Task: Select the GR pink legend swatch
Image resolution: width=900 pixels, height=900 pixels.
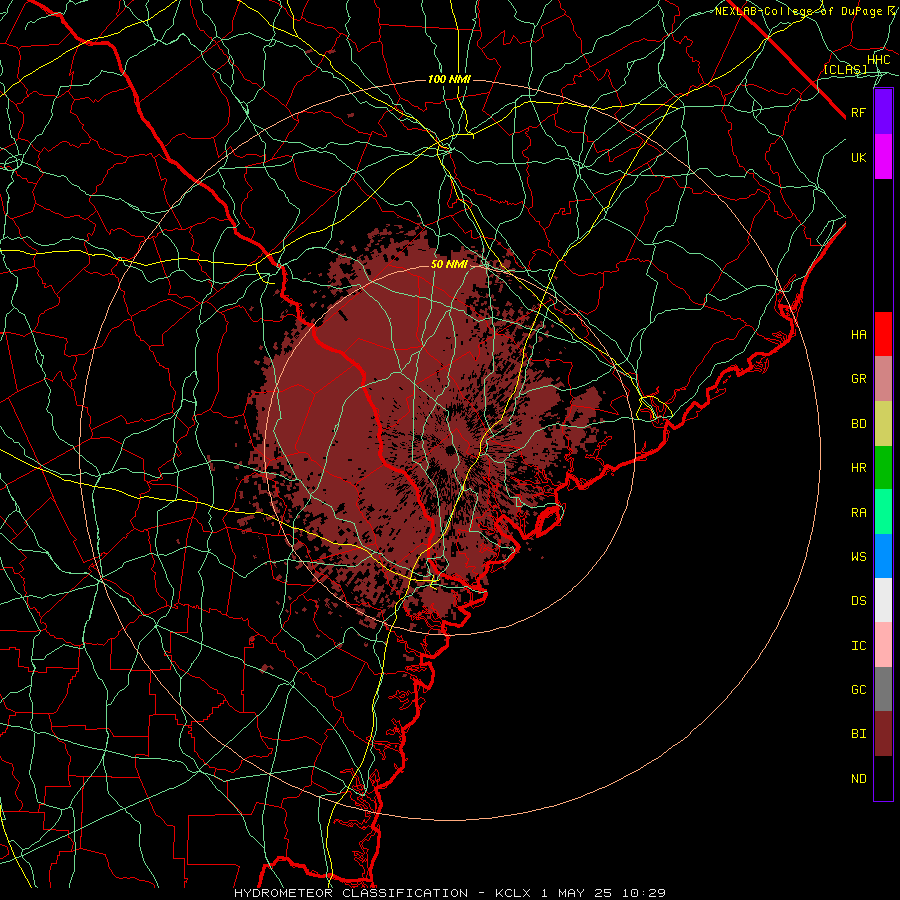Action: pos(883,379)
